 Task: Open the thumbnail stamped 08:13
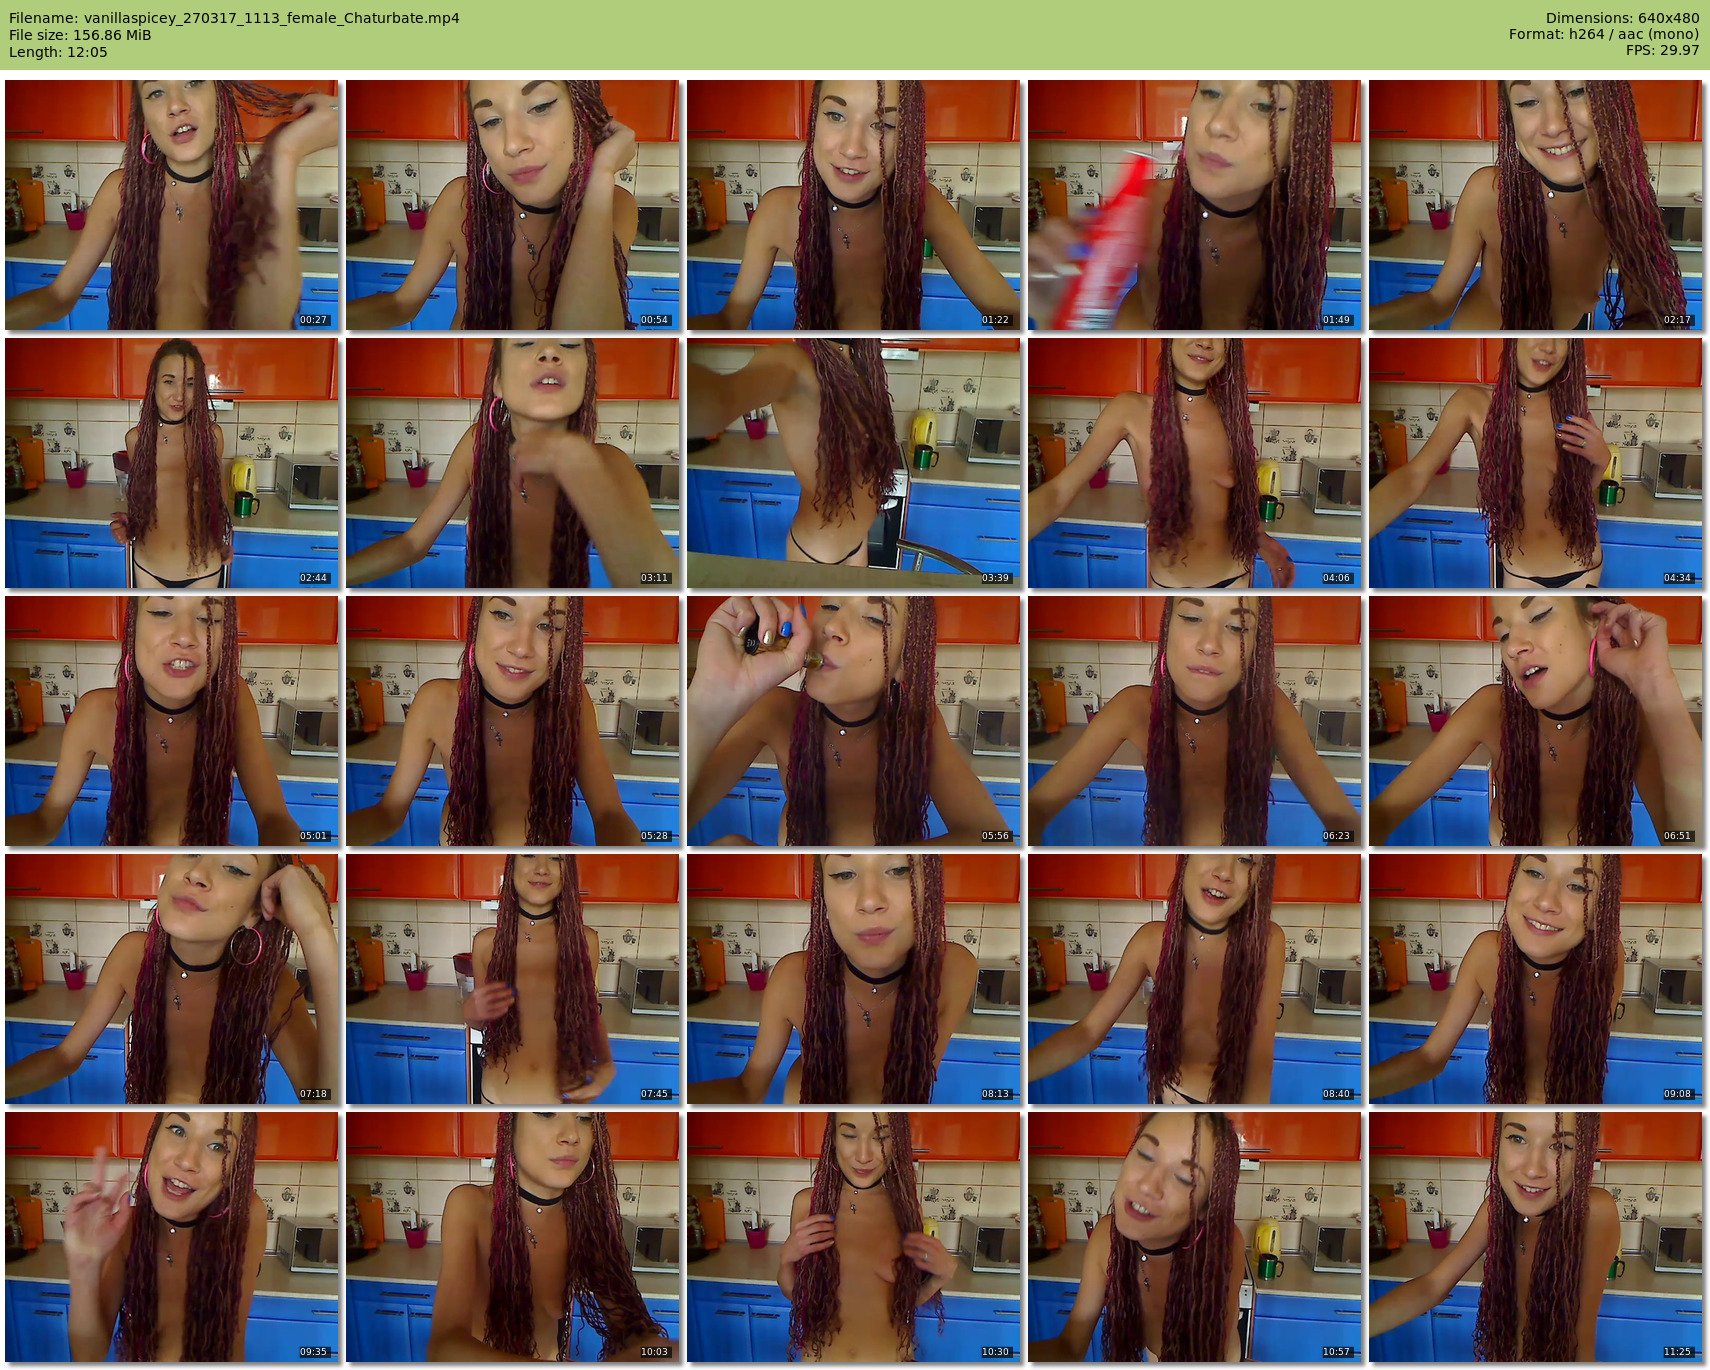[x=854, y=979]
